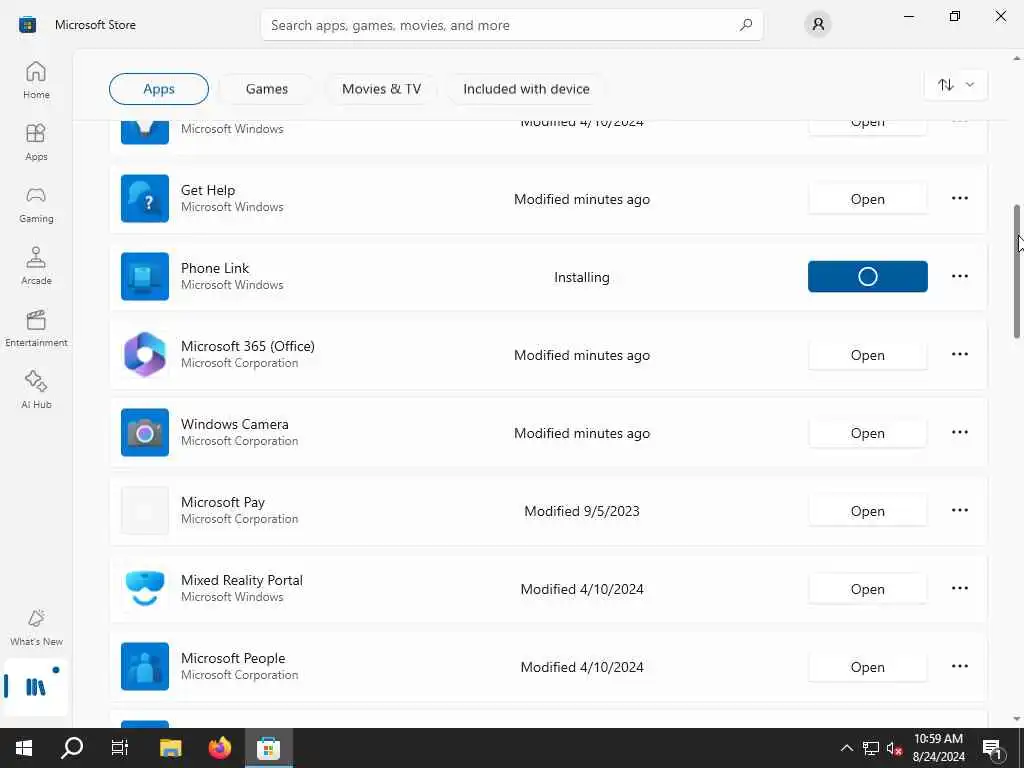Click the Microsoft Store logo icon

pyautogui.click(x=27, y=25)
